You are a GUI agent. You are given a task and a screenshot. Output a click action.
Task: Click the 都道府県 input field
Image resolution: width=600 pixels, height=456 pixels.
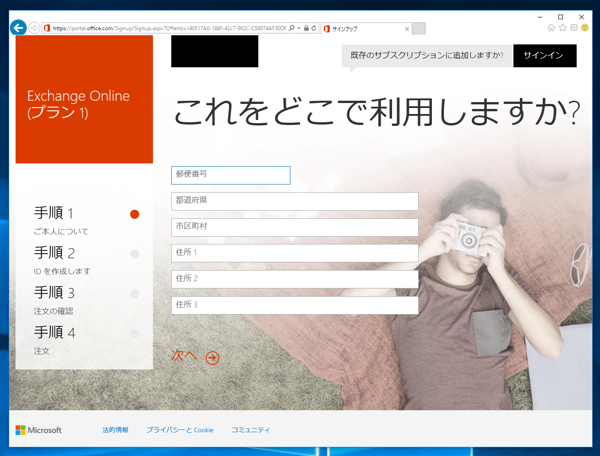(x=295, y=201)
